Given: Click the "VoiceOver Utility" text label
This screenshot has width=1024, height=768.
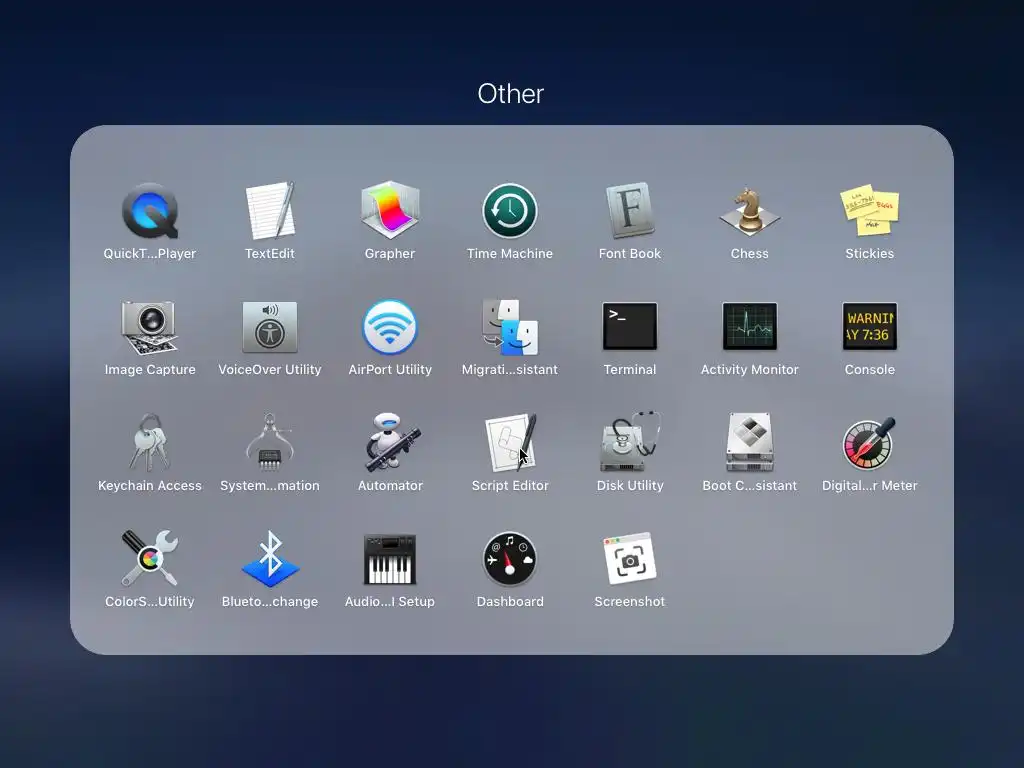Looking at the screenshot, I should [270, 370].
